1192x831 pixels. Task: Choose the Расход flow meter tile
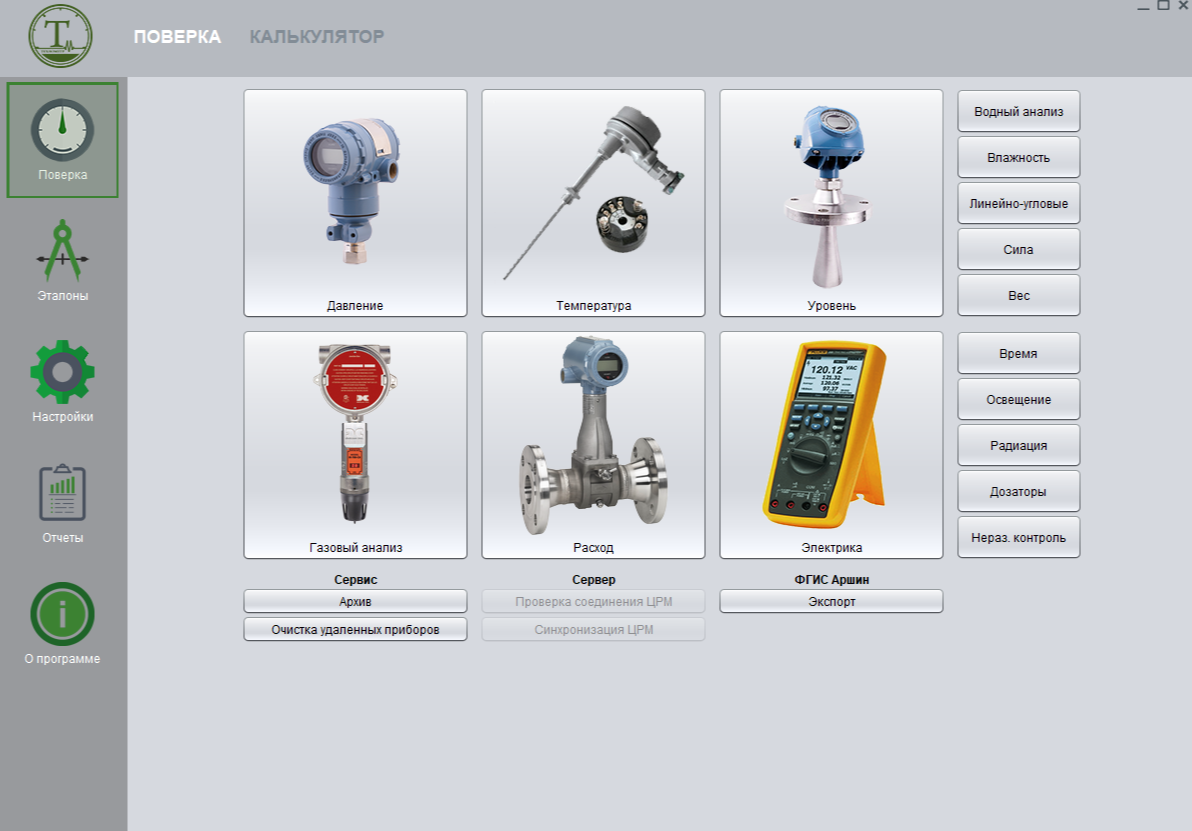[x=593, y=445]
